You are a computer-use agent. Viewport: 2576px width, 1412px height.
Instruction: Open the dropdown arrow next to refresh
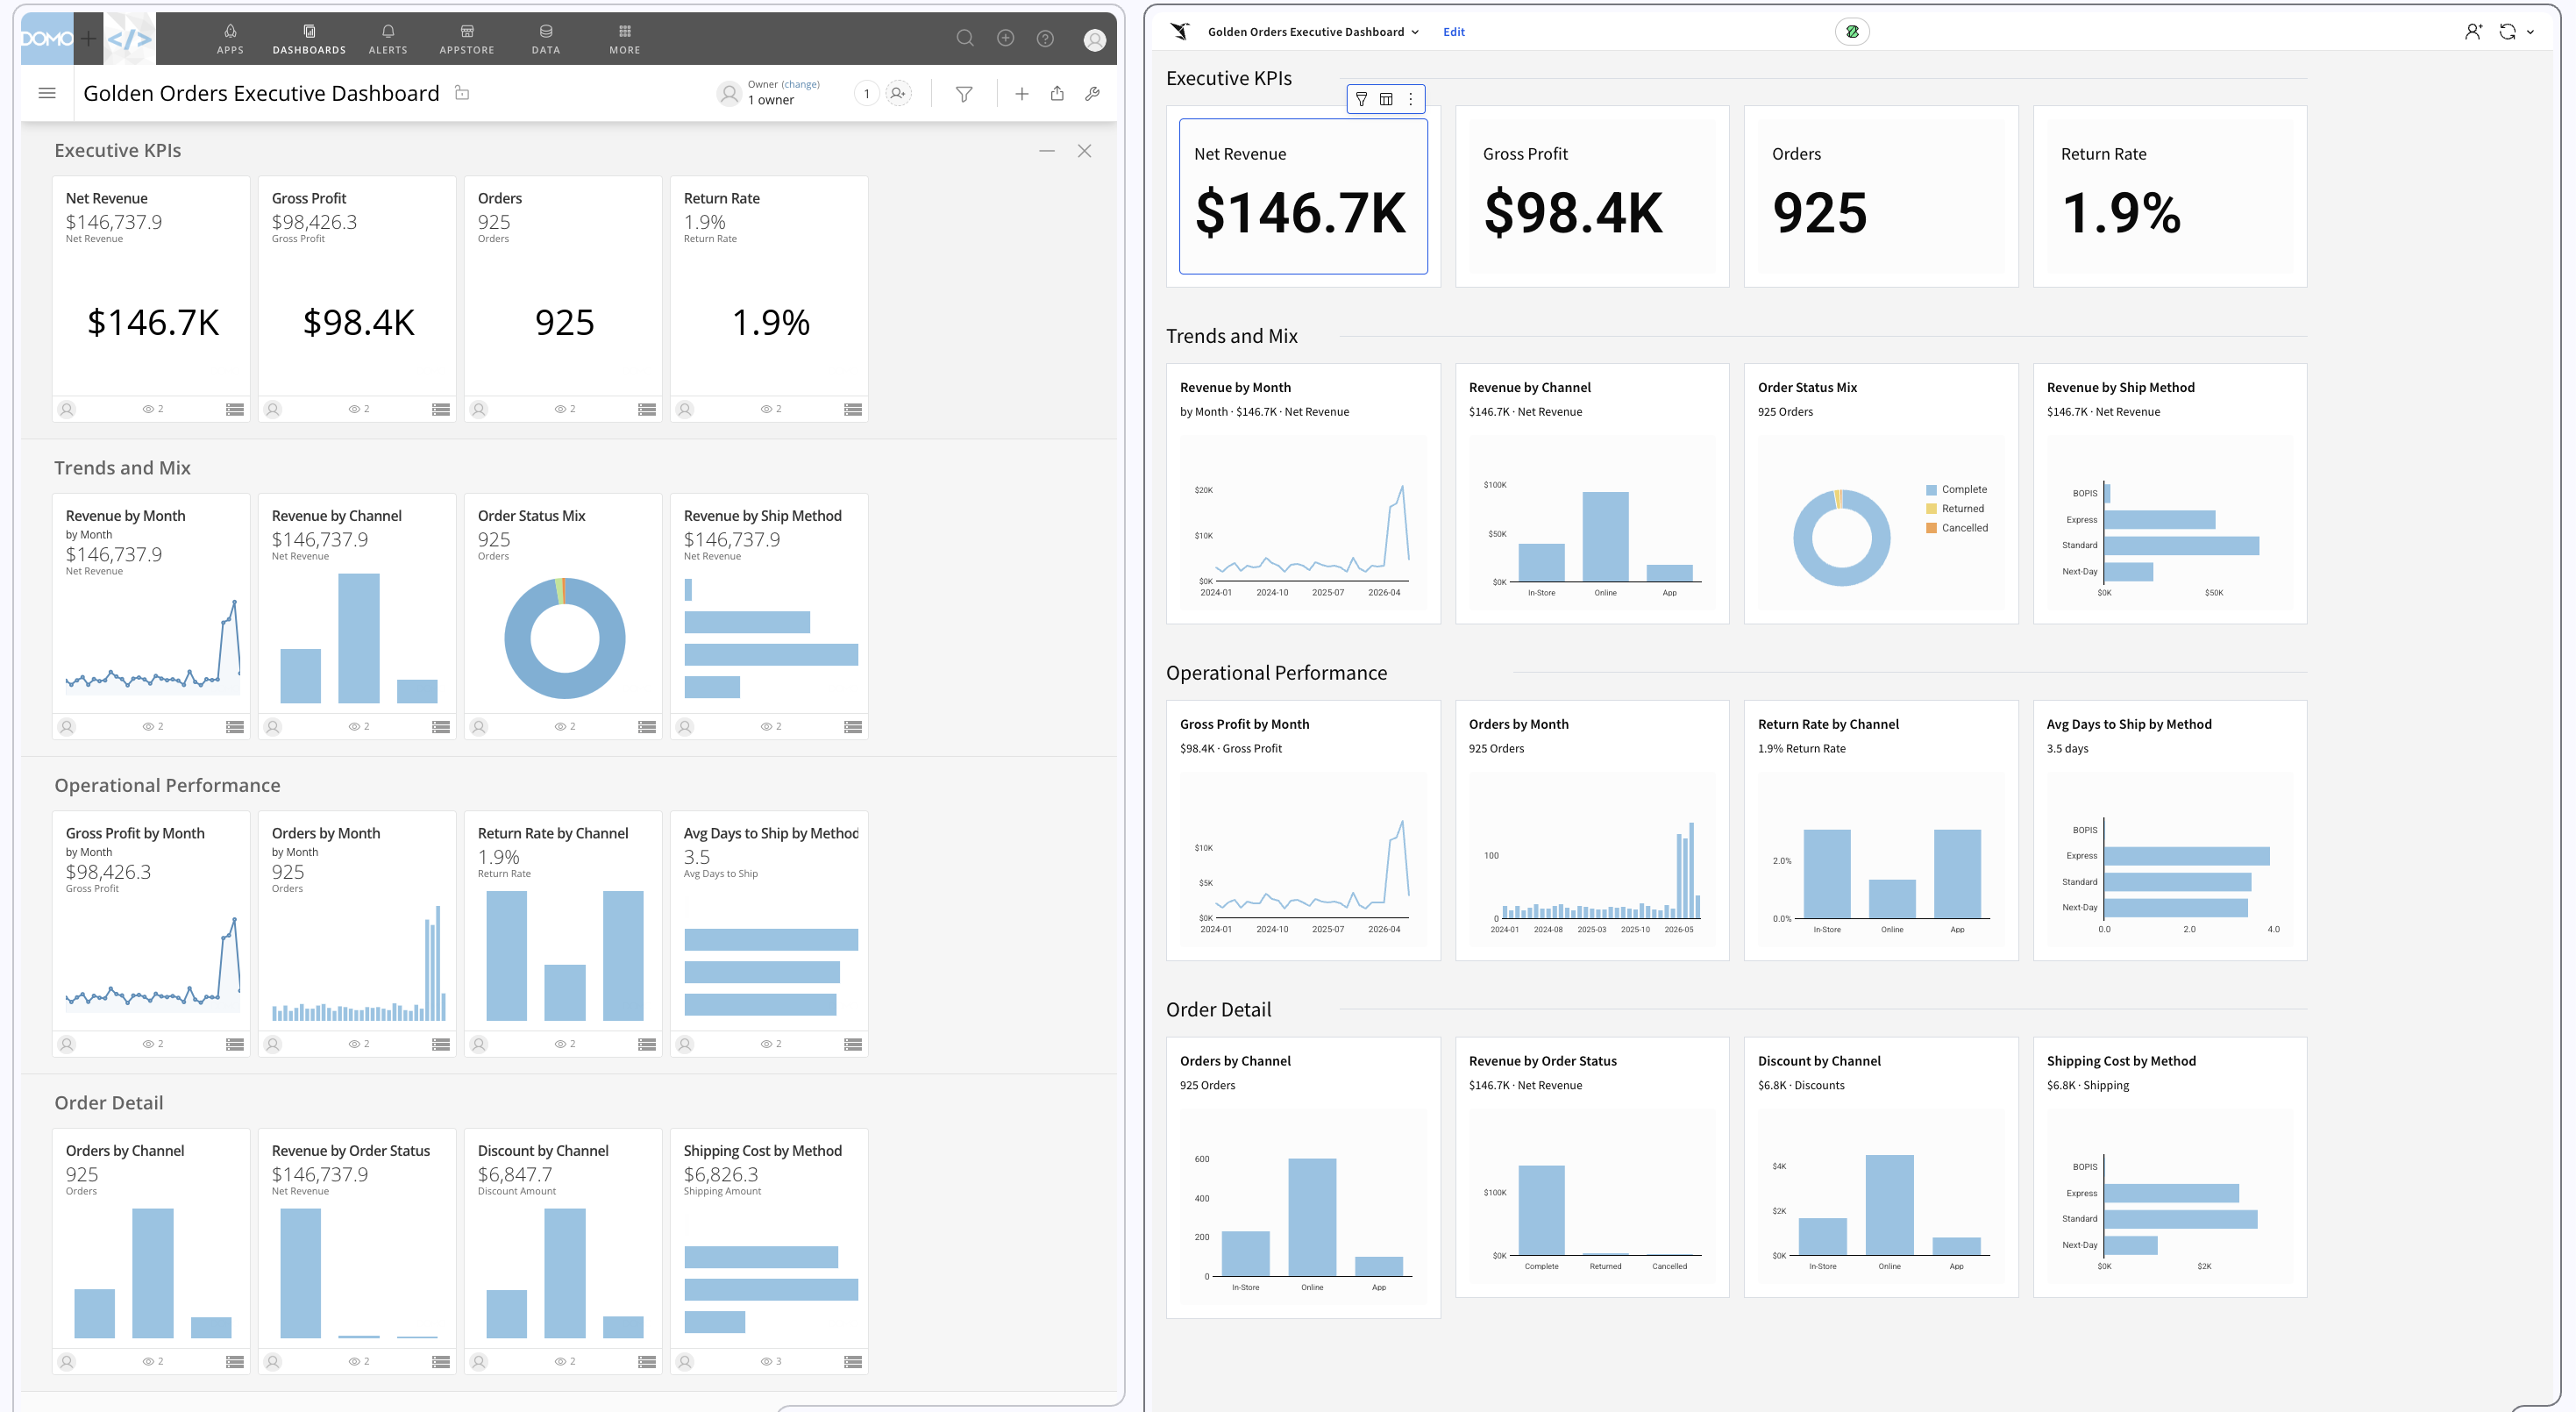click(2530, 32)
